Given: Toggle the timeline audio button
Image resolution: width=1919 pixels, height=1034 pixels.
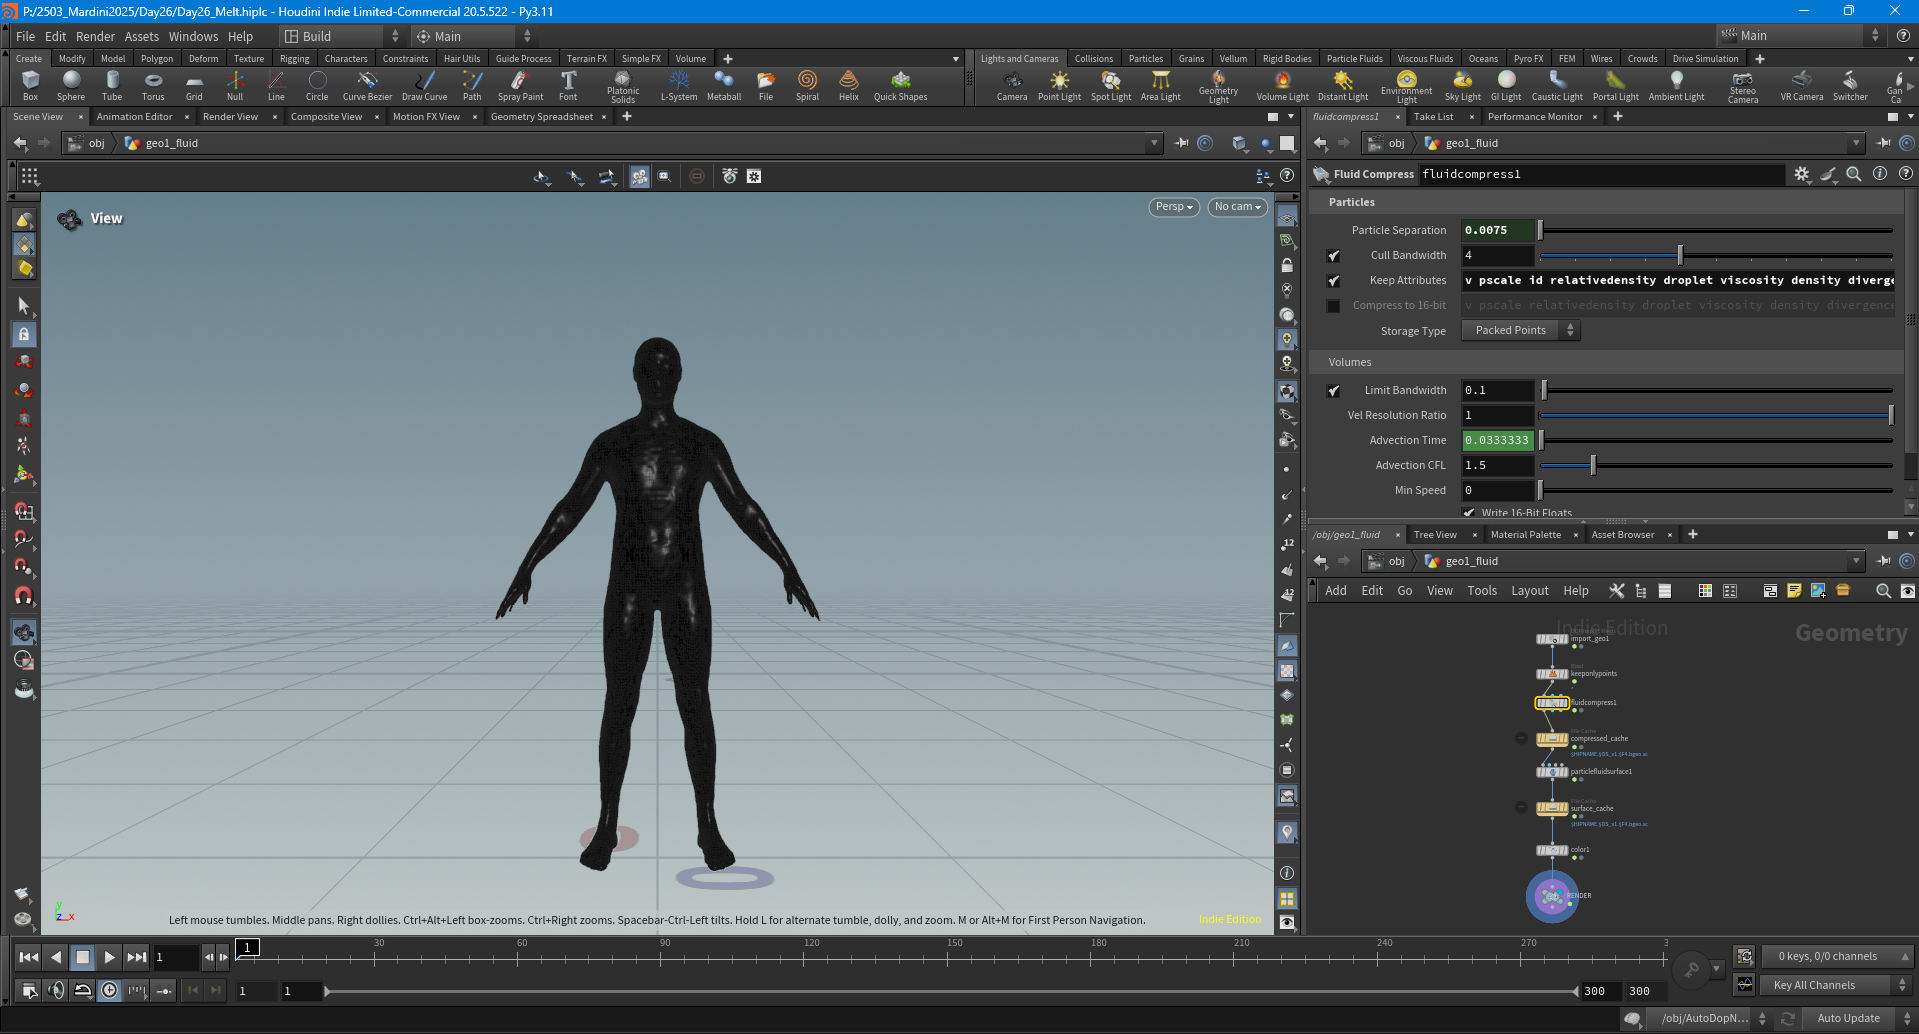Looking at the screenshot, I should 56,990.
